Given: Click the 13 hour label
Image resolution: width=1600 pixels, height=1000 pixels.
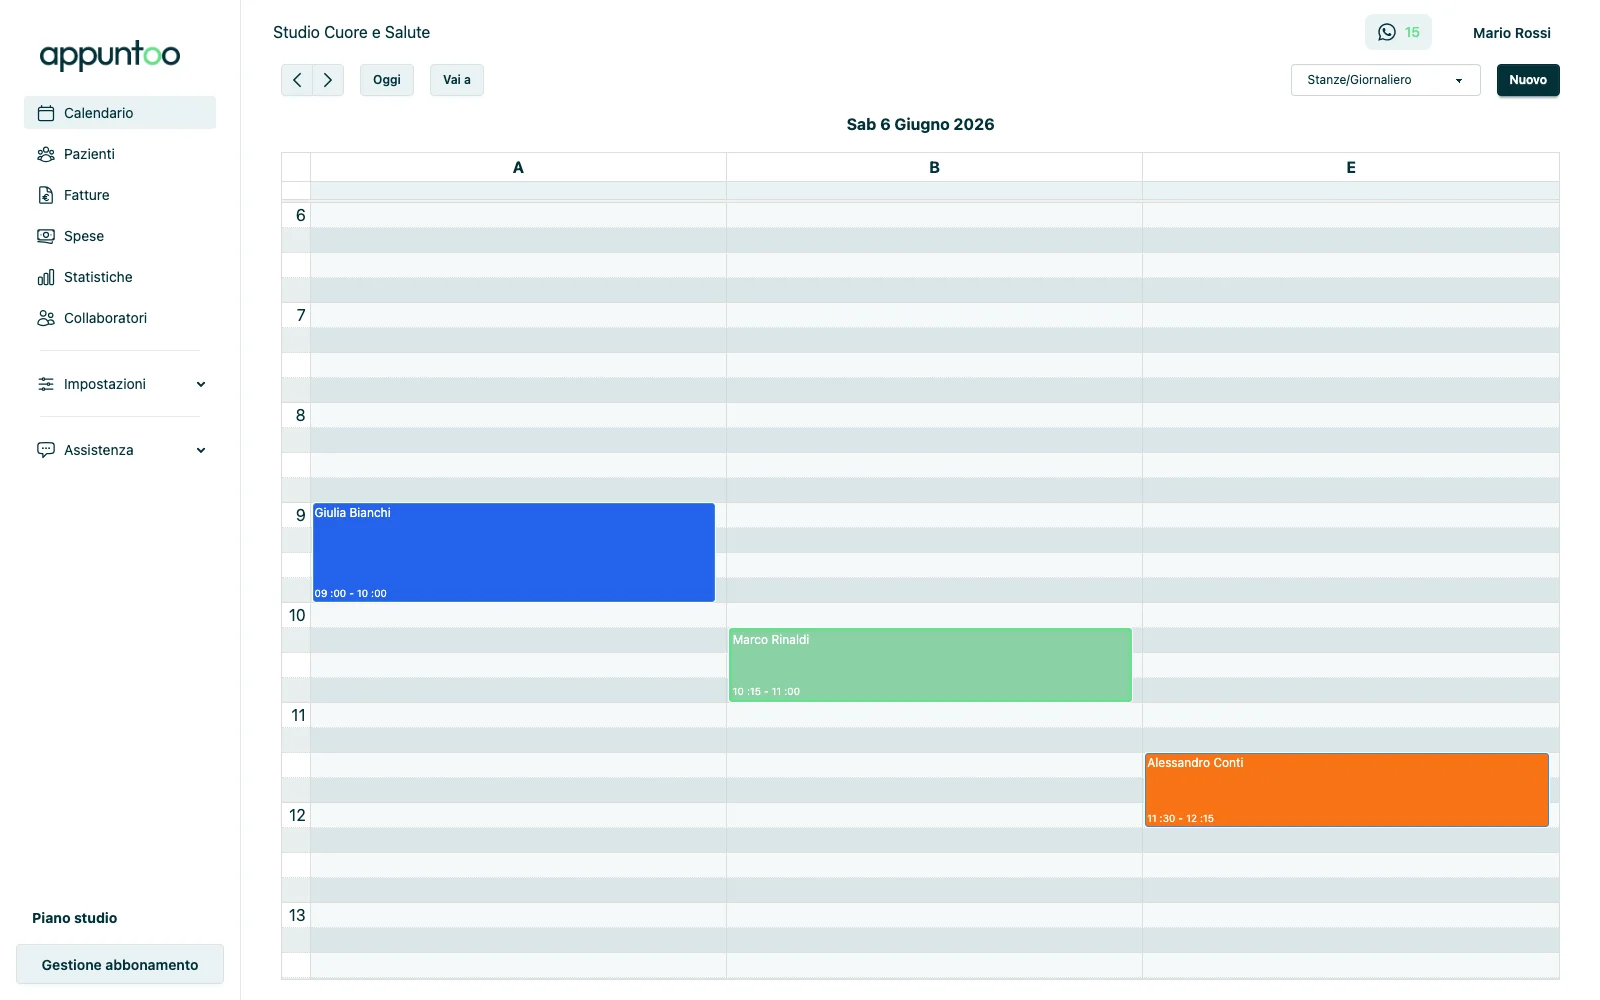Looking at the screenshot, I should (x=297, y=915).
